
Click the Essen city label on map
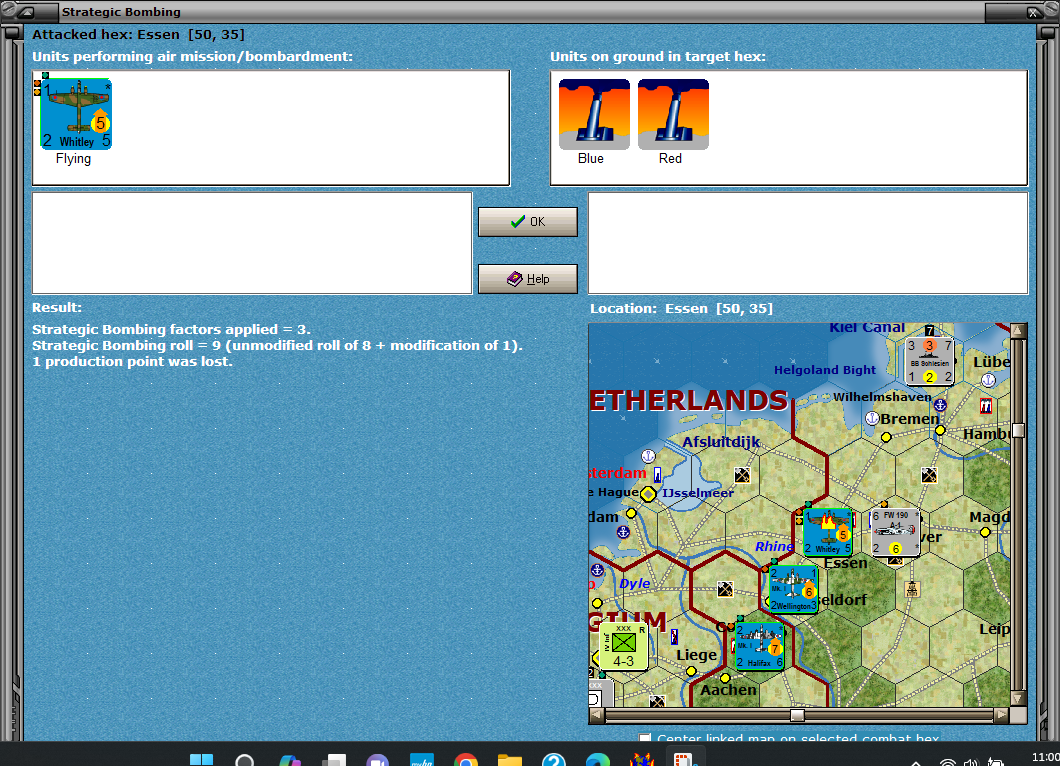click(x=845, y=563)
